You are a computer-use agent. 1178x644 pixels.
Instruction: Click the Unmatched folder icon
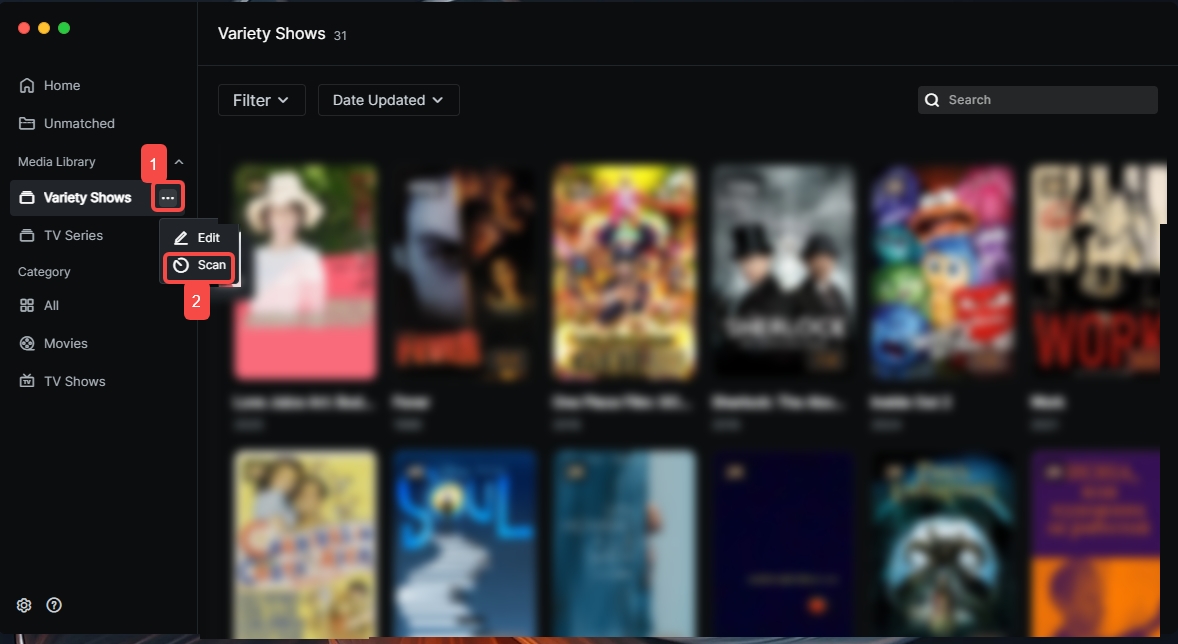pos(27,124)
